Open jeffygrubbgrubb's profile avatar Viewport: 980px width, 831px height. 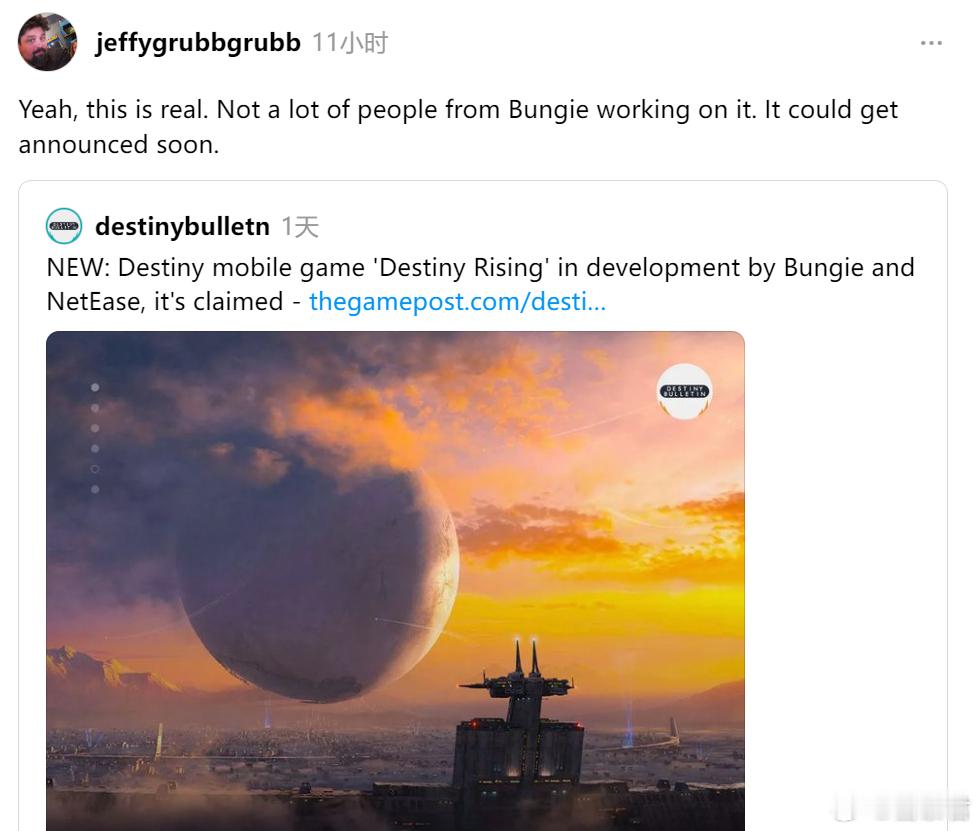coord(48,42)
